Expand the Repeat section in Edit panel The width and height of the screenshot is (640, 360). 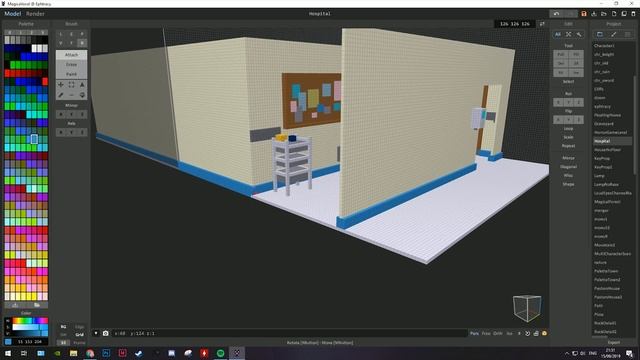point(568,146)
